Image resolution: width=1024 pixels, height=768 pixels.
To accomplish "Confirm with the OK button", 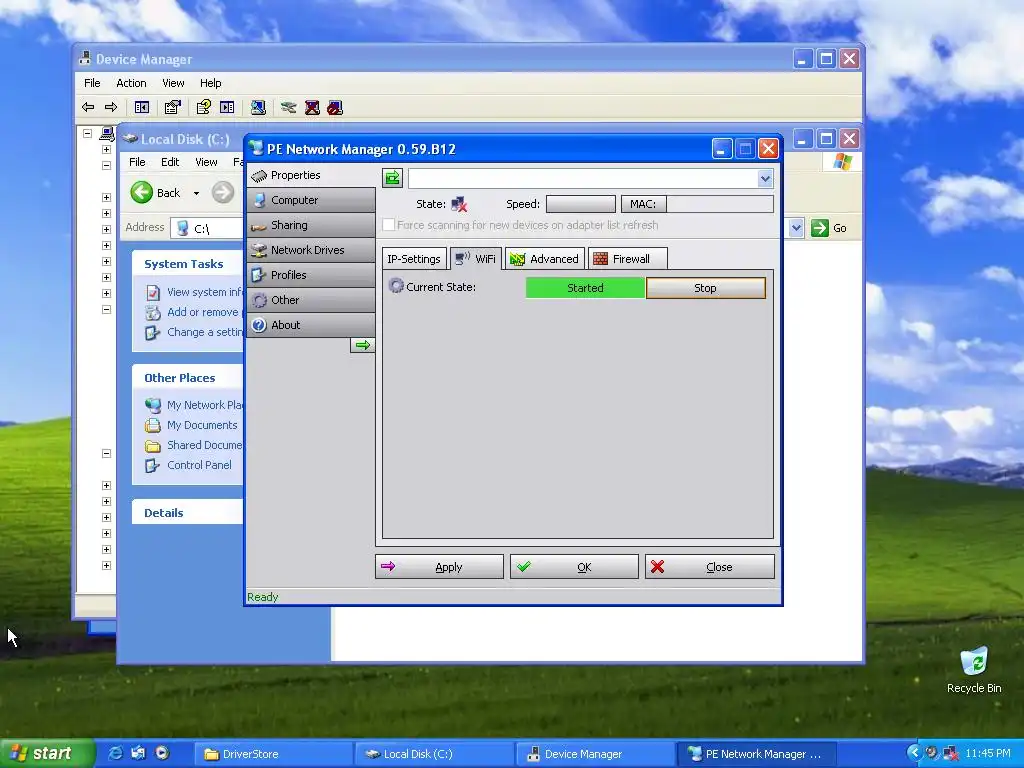I will coord(574,567).
